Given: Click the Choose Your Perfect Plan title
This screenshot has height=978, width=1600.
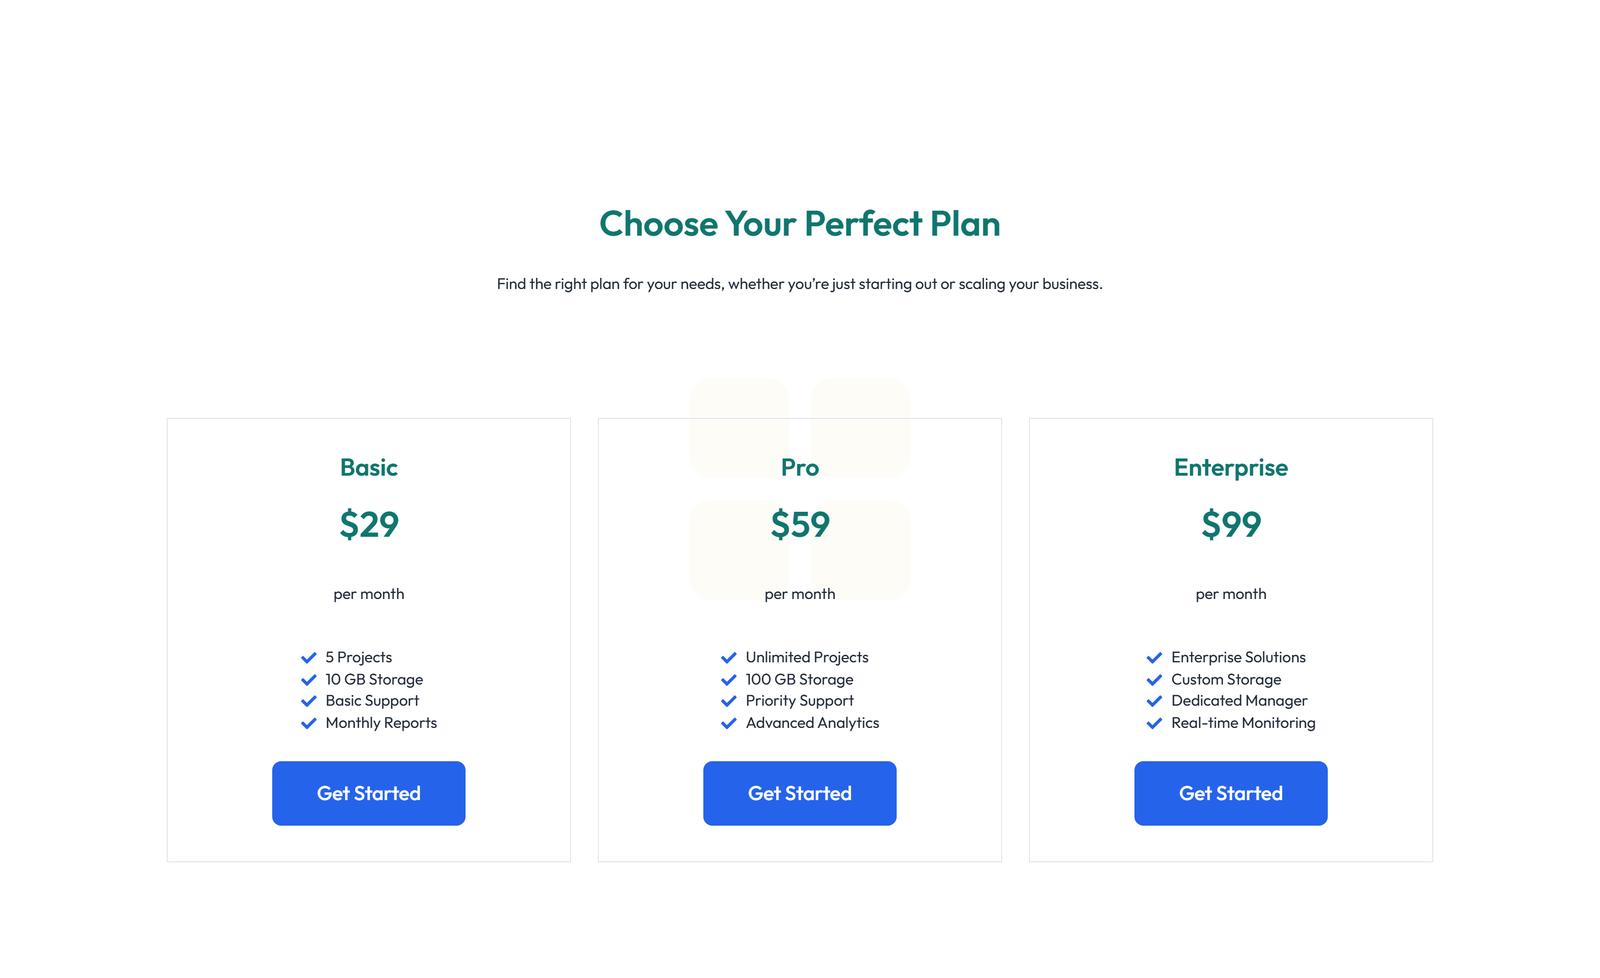Looking at the screenshot, I should click(x=799, y=224).
